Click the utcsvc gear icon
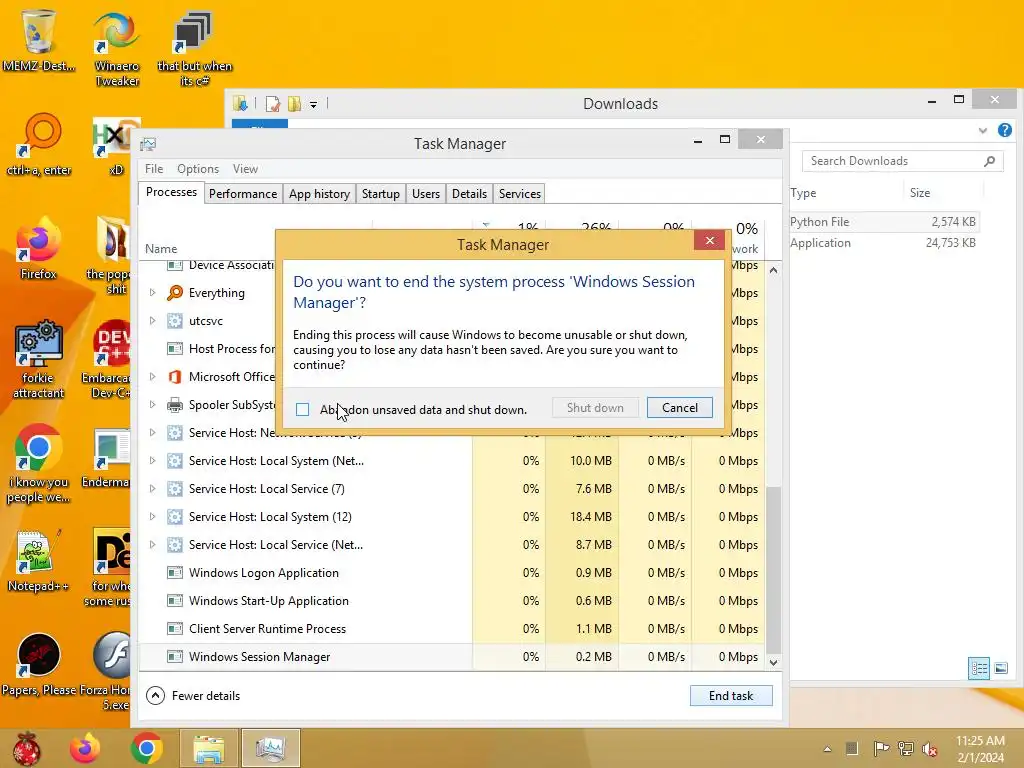 pos(174,321)
